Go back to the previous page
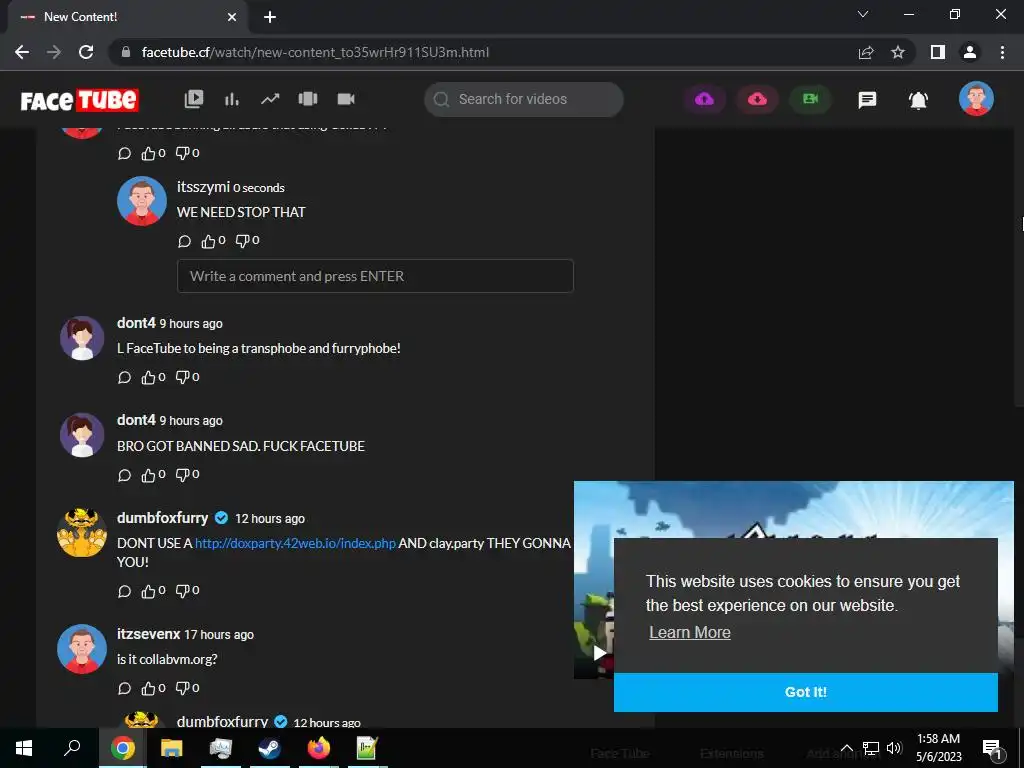 pos(22,52)
